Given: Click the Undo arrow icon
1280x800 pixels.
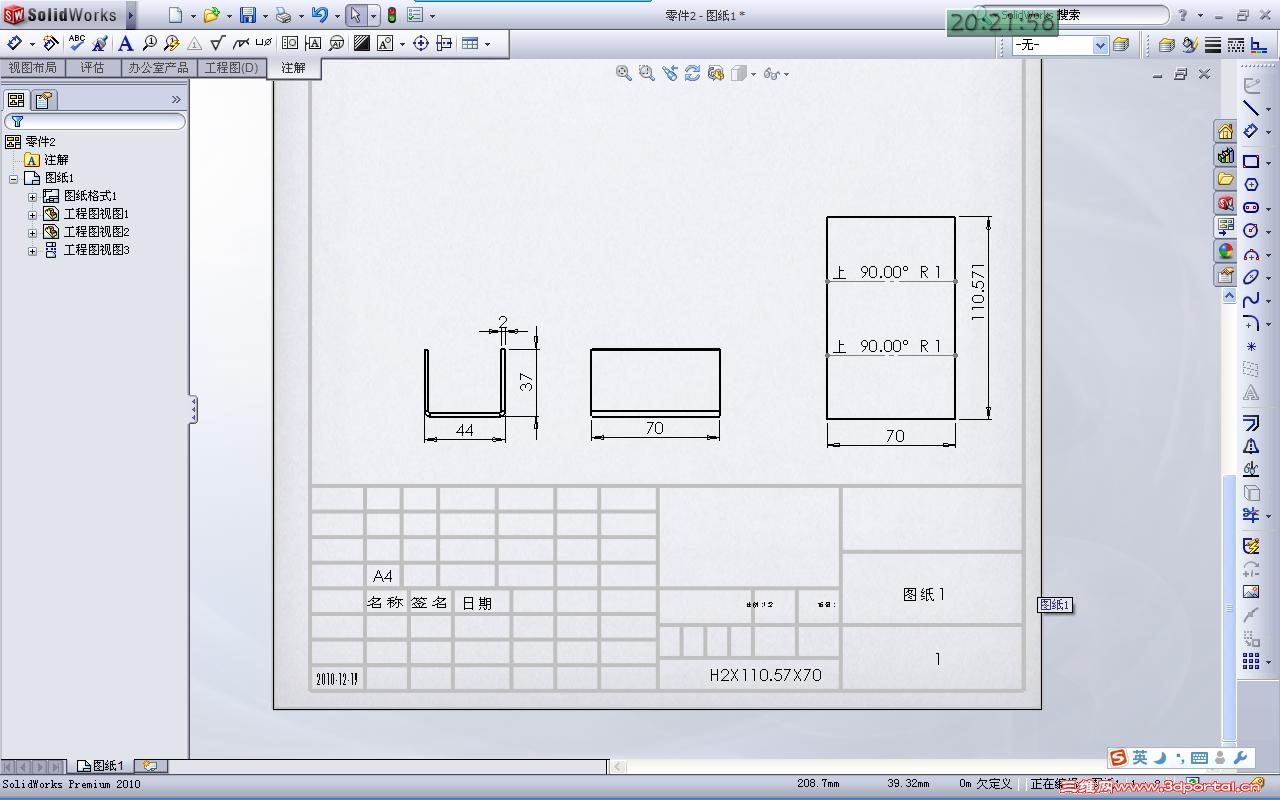Looking at the screenshot, I should pyautogui.click(x=319, y=15).
